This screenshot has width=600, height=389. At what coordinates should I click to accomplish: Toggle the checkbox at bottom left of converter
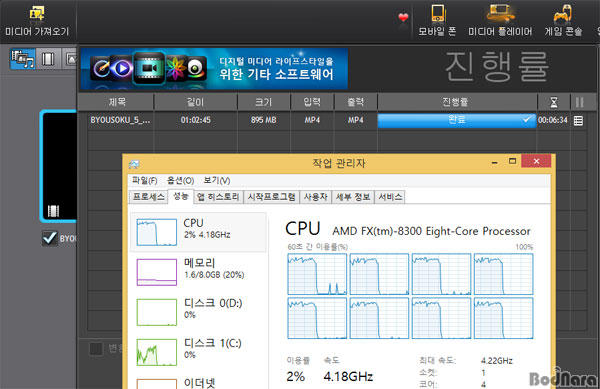[x=96, y=348]
